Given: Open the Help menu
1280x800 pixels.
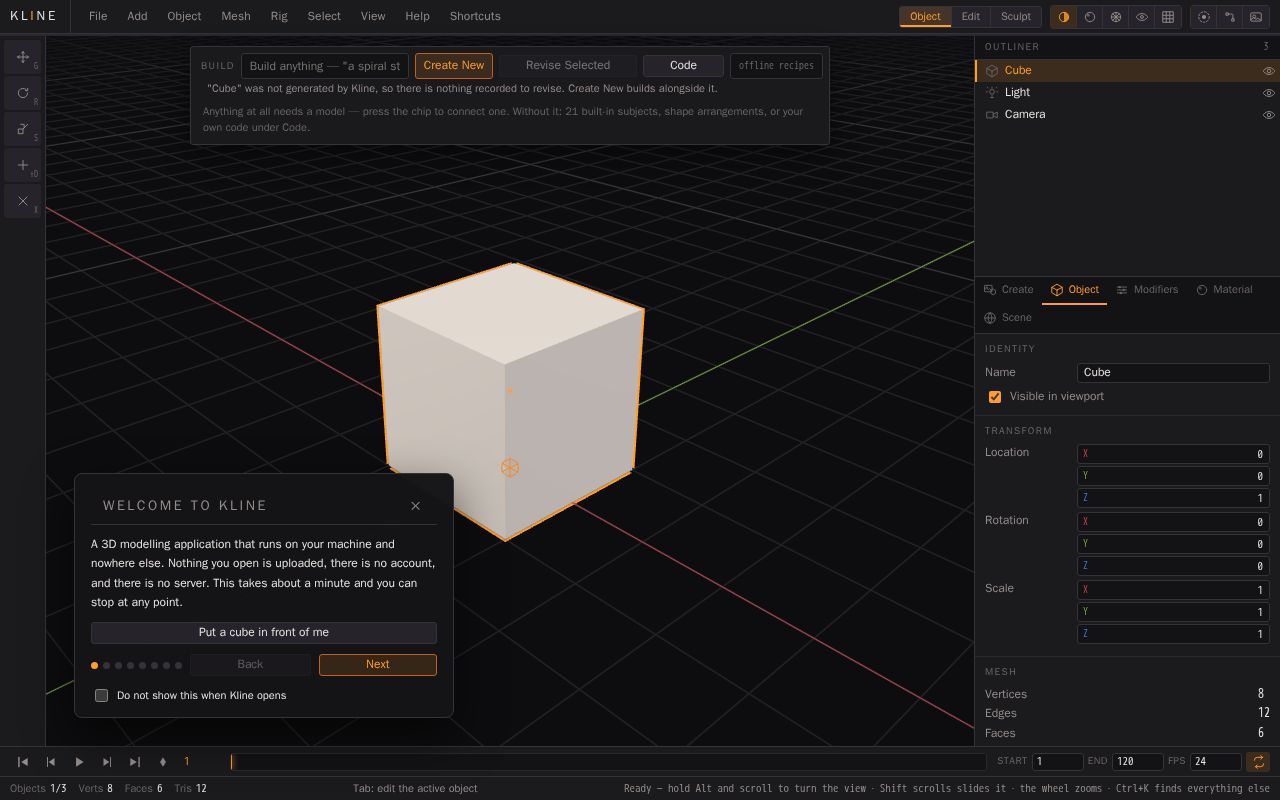Looking at the screenshot, I should [417, 17].
